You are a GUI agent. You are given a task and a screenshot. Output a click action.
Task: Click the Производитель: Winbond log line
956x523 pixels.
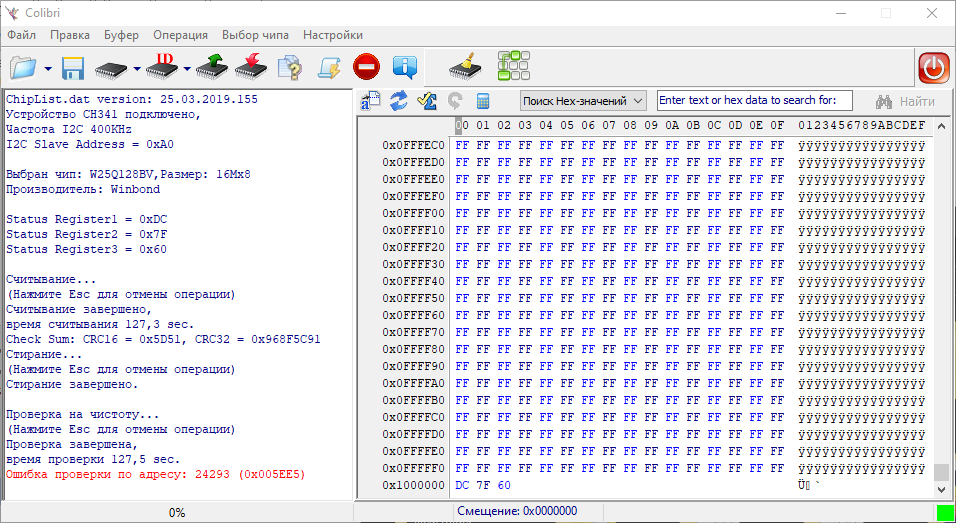pyautogui.click(x=83, y=189)
